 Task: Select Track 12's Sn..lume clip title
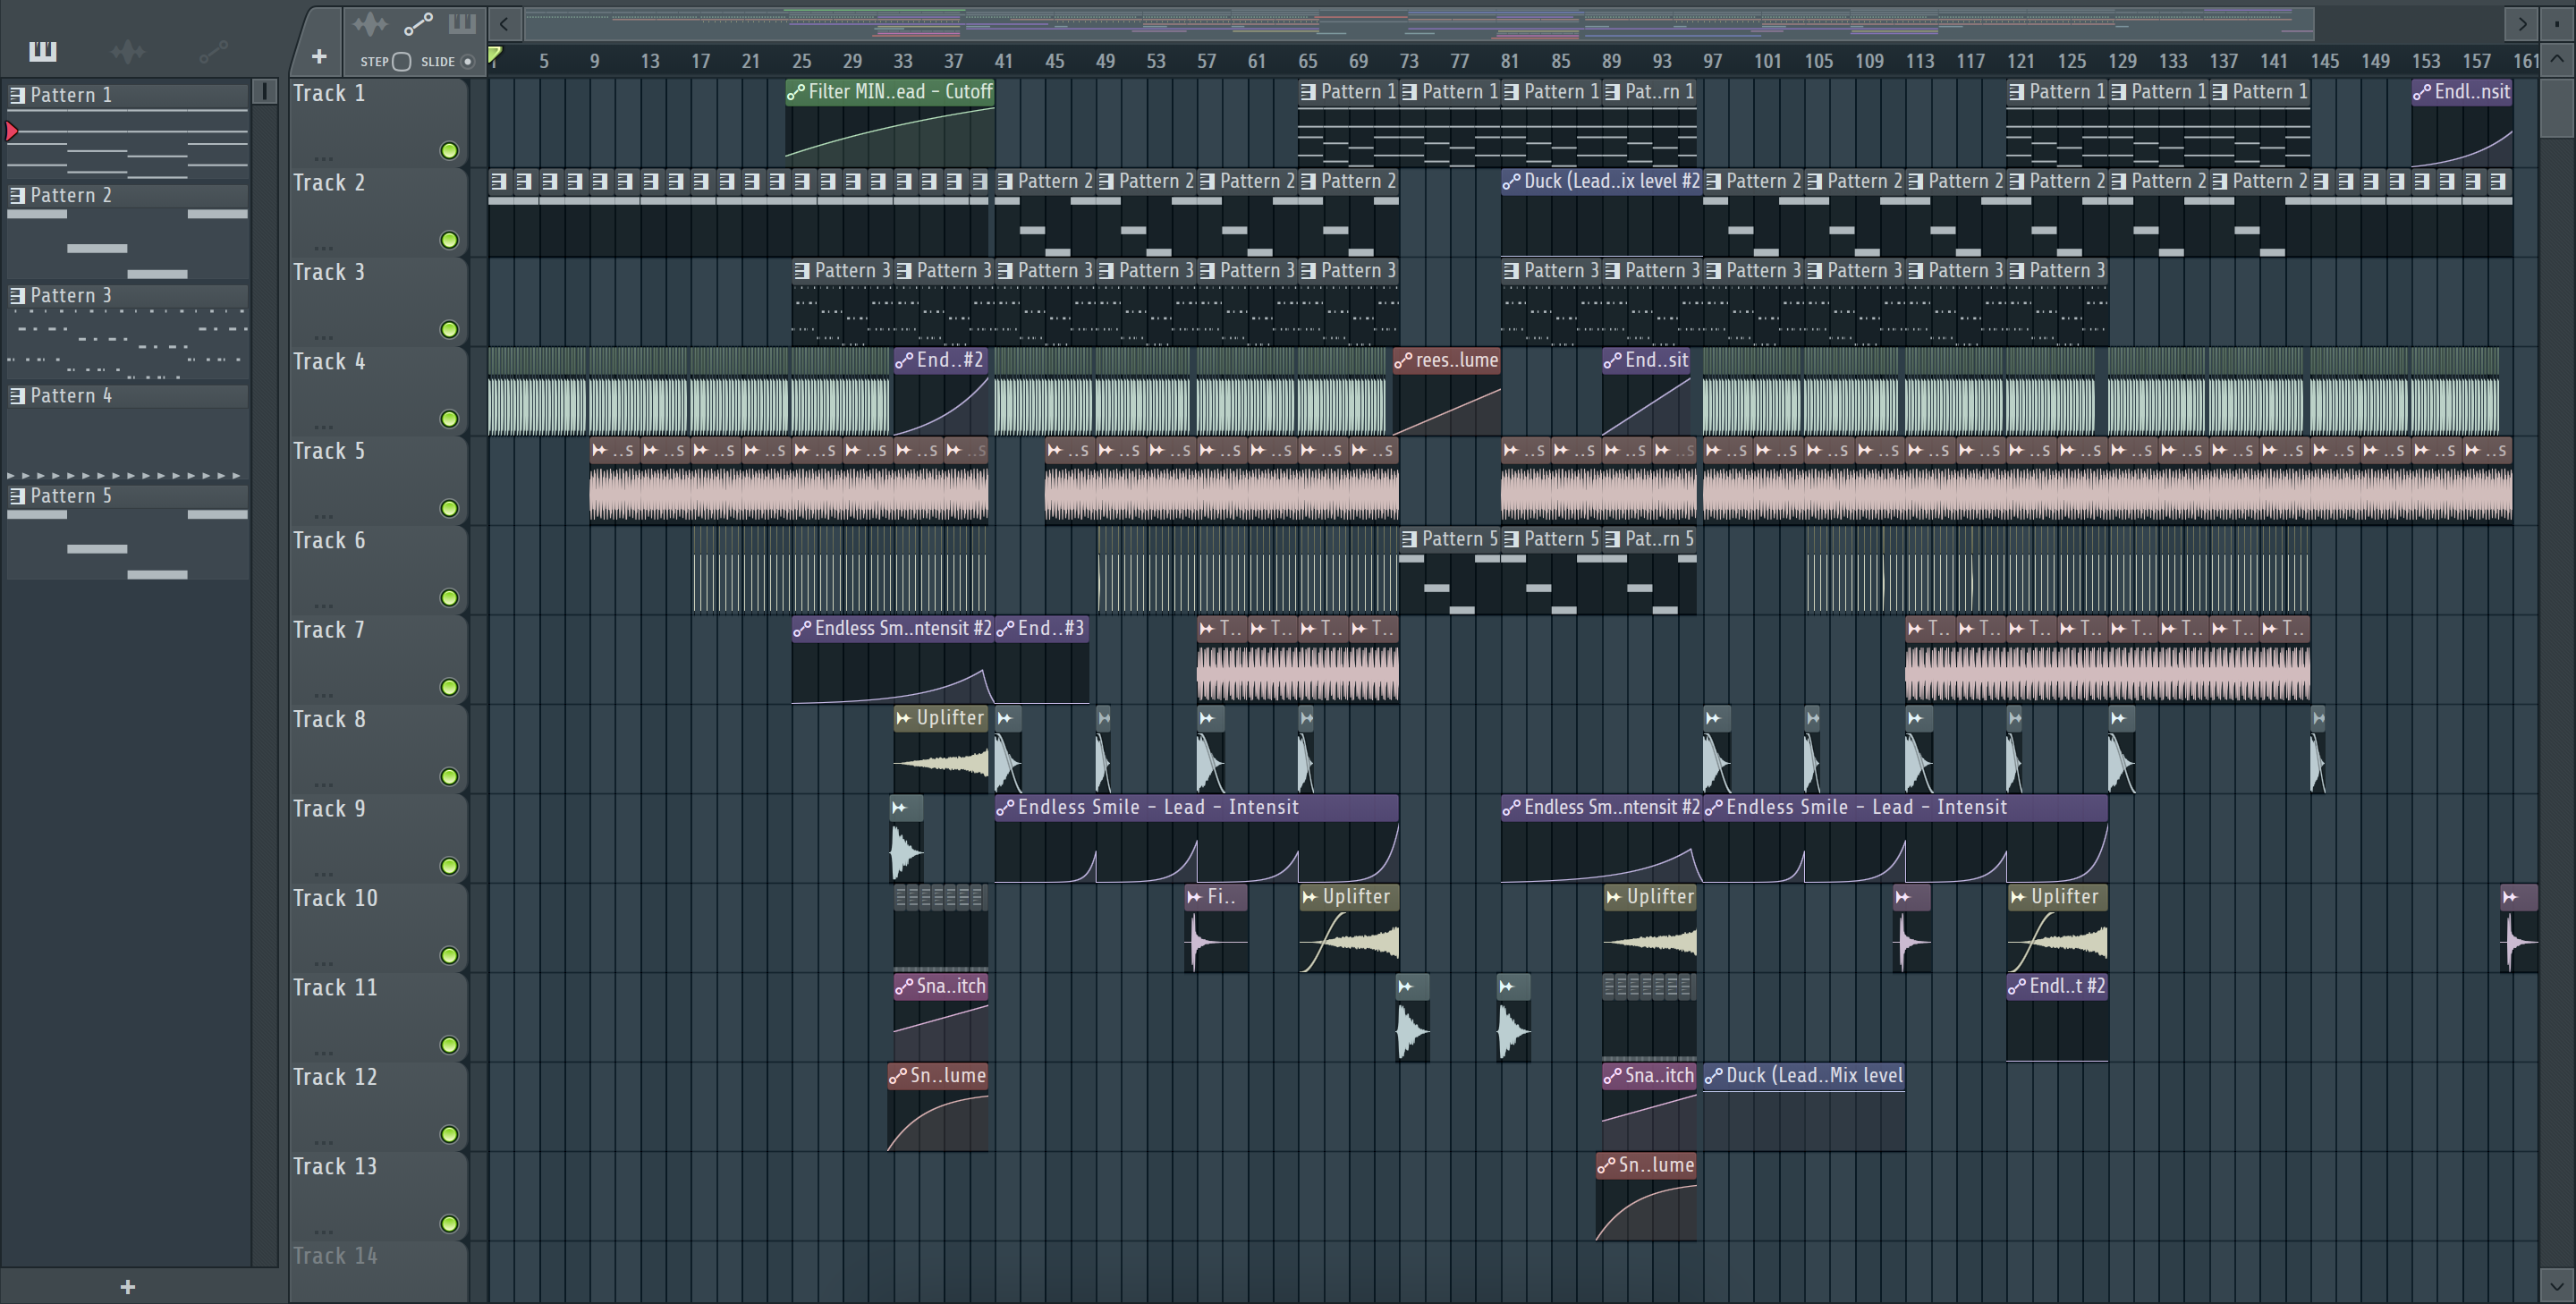tap(948, 1076)
